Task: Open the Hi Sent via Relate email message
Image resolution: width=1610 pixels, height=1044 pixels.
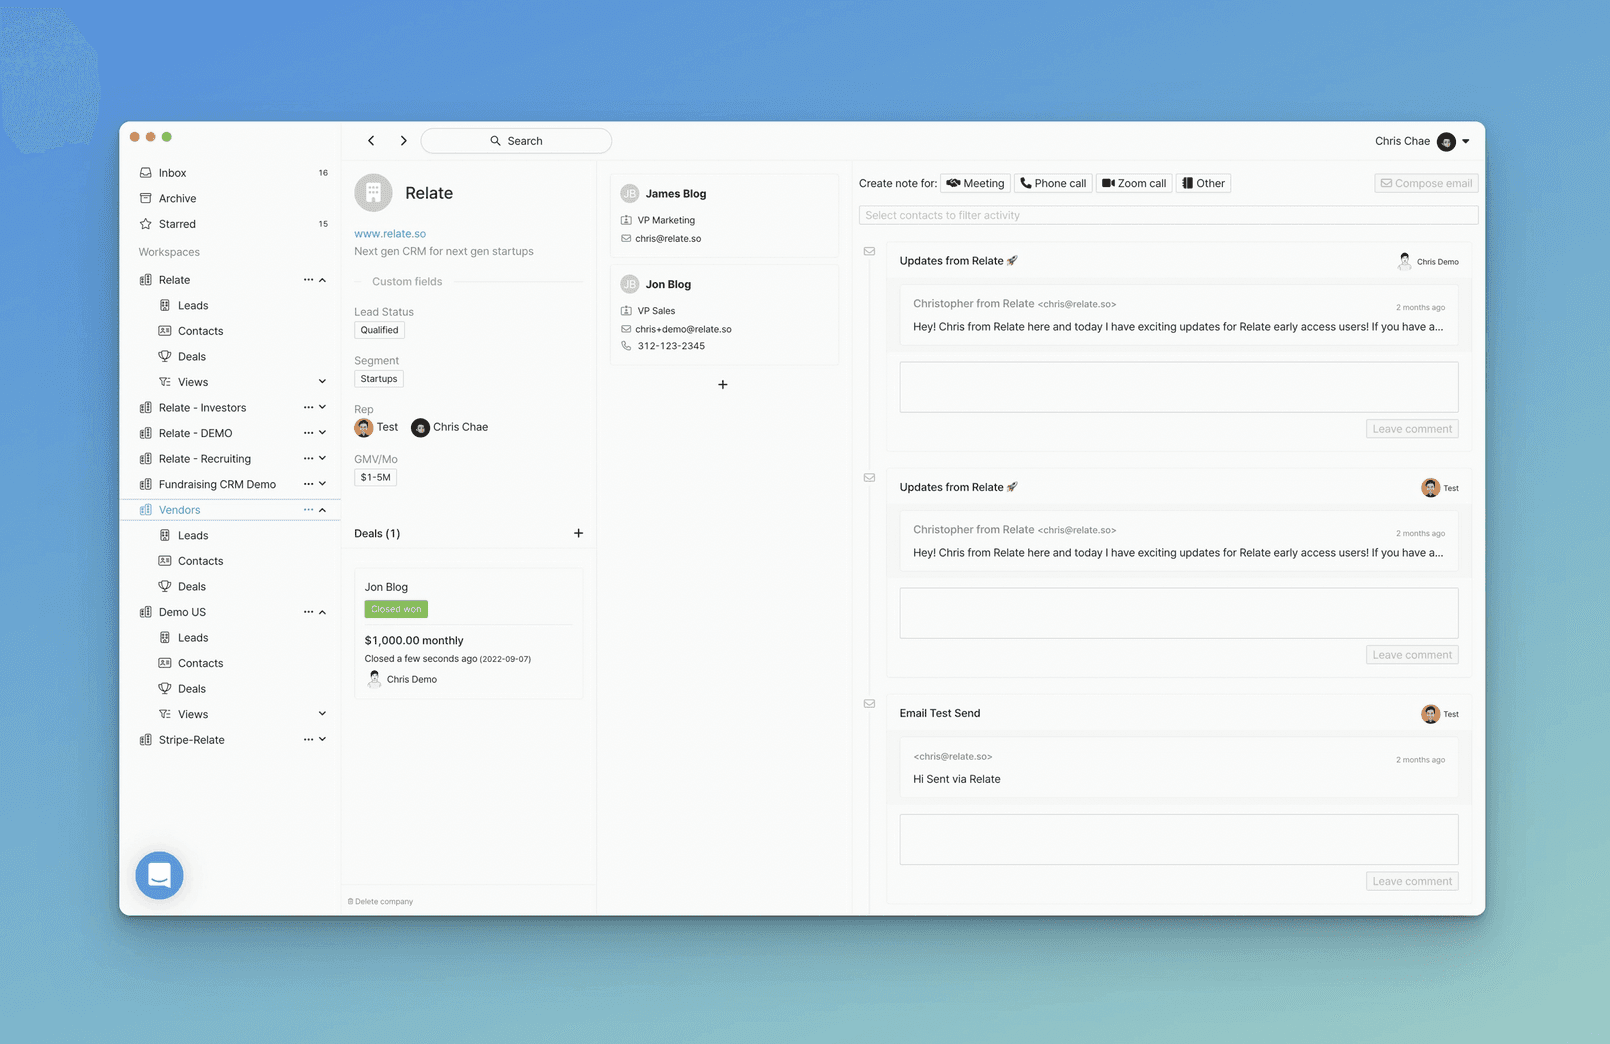Action: click(x=1179, y=767)
